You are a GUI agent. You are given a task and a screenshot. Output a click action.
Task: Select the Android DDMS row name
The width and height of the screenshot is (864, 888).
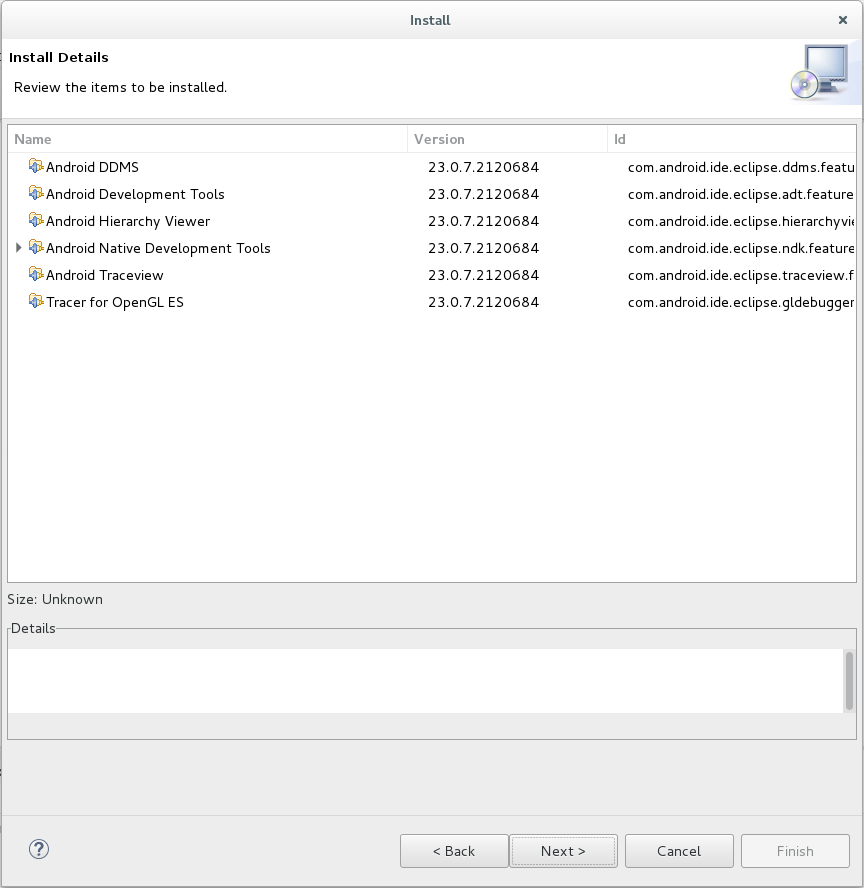pos(92,167)
